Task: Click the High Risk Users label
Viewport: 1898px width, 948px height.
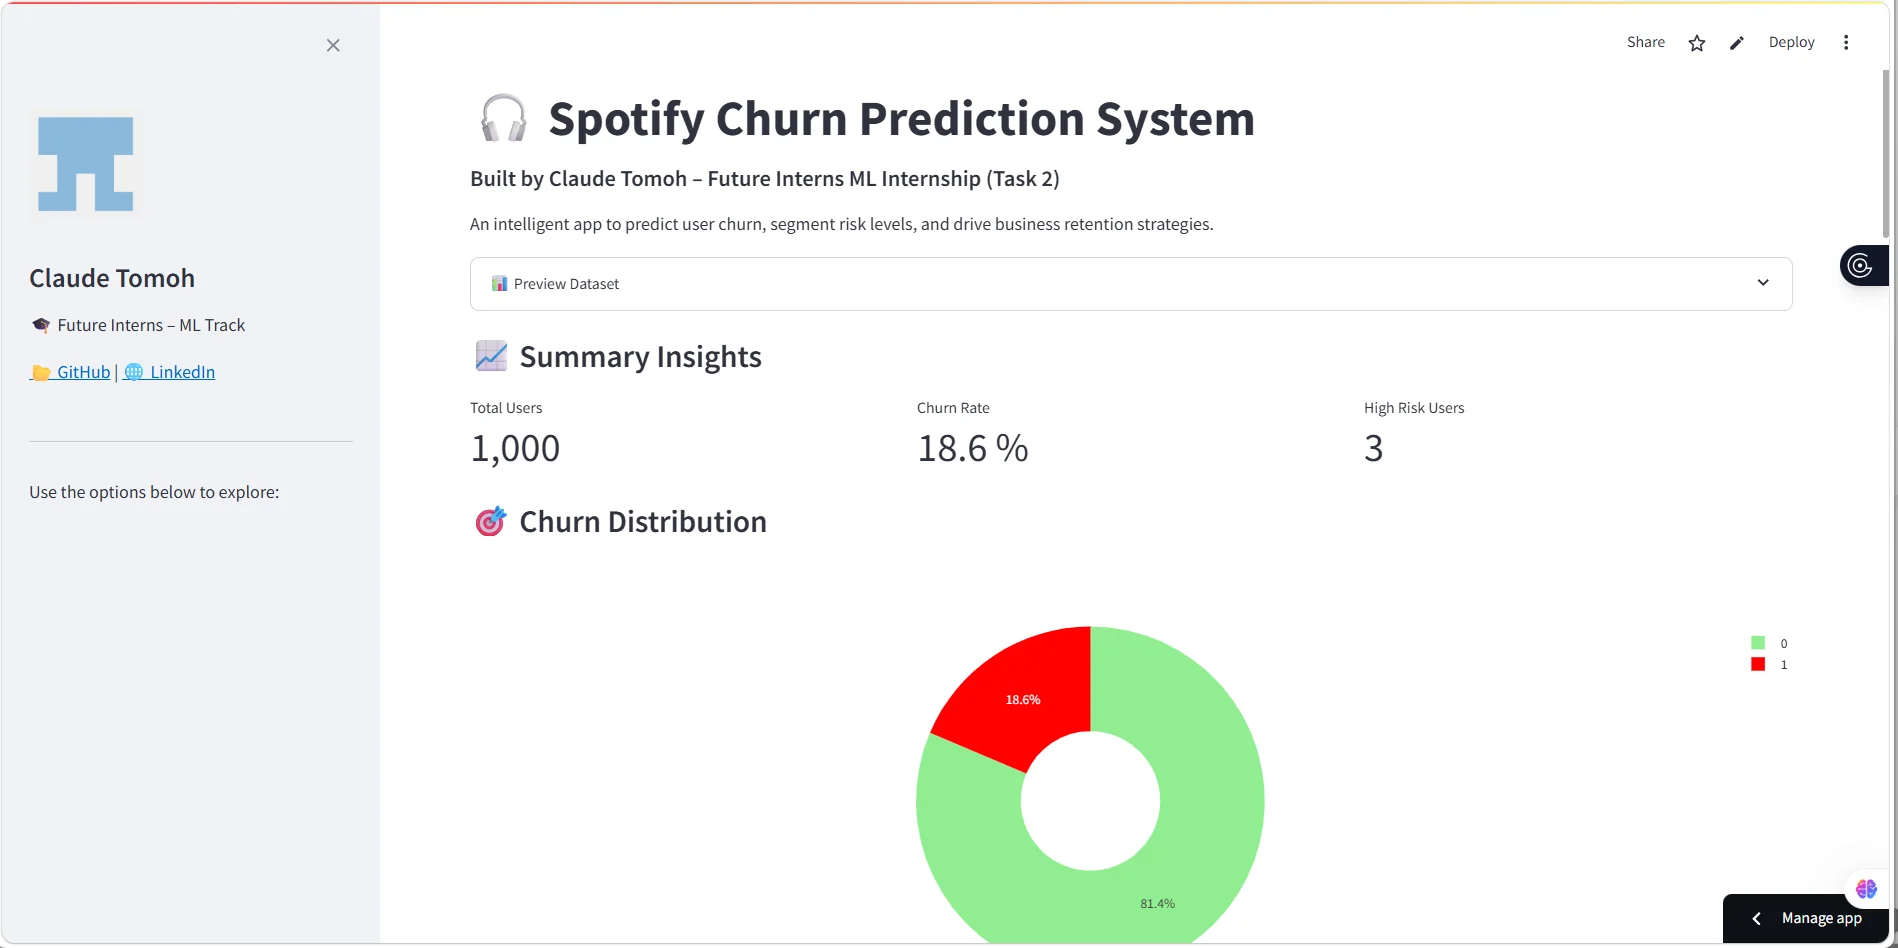Action: pyautogui.click(x=1414, y=408)
